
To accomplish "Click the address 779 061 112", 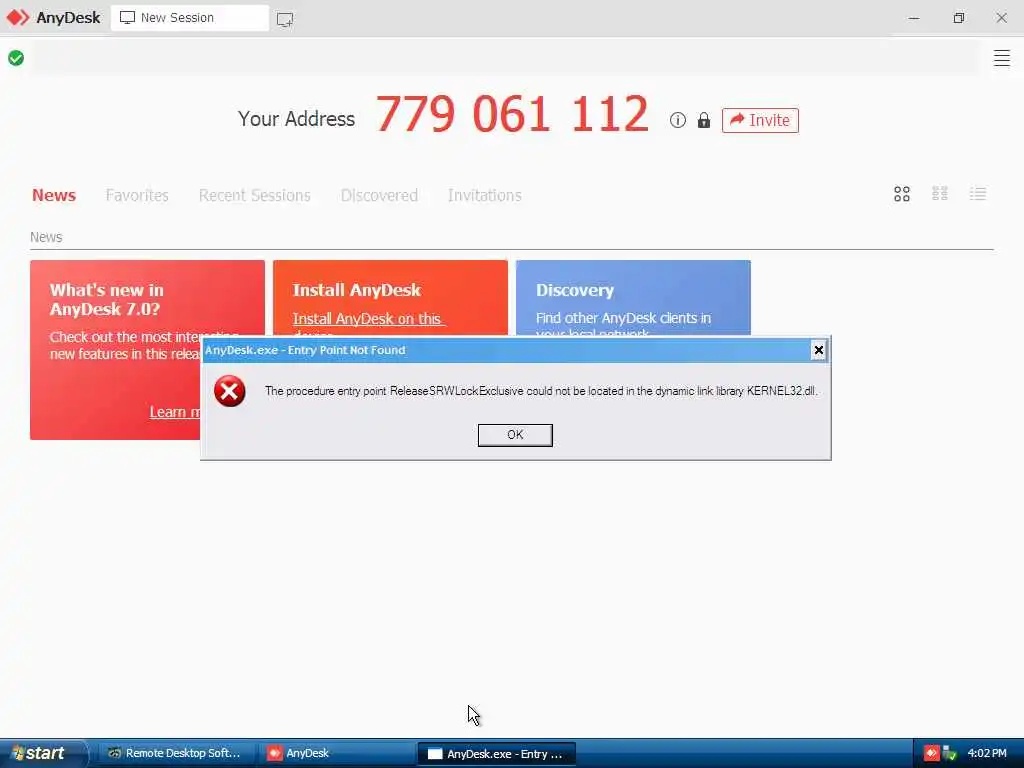I will [512, 114].
